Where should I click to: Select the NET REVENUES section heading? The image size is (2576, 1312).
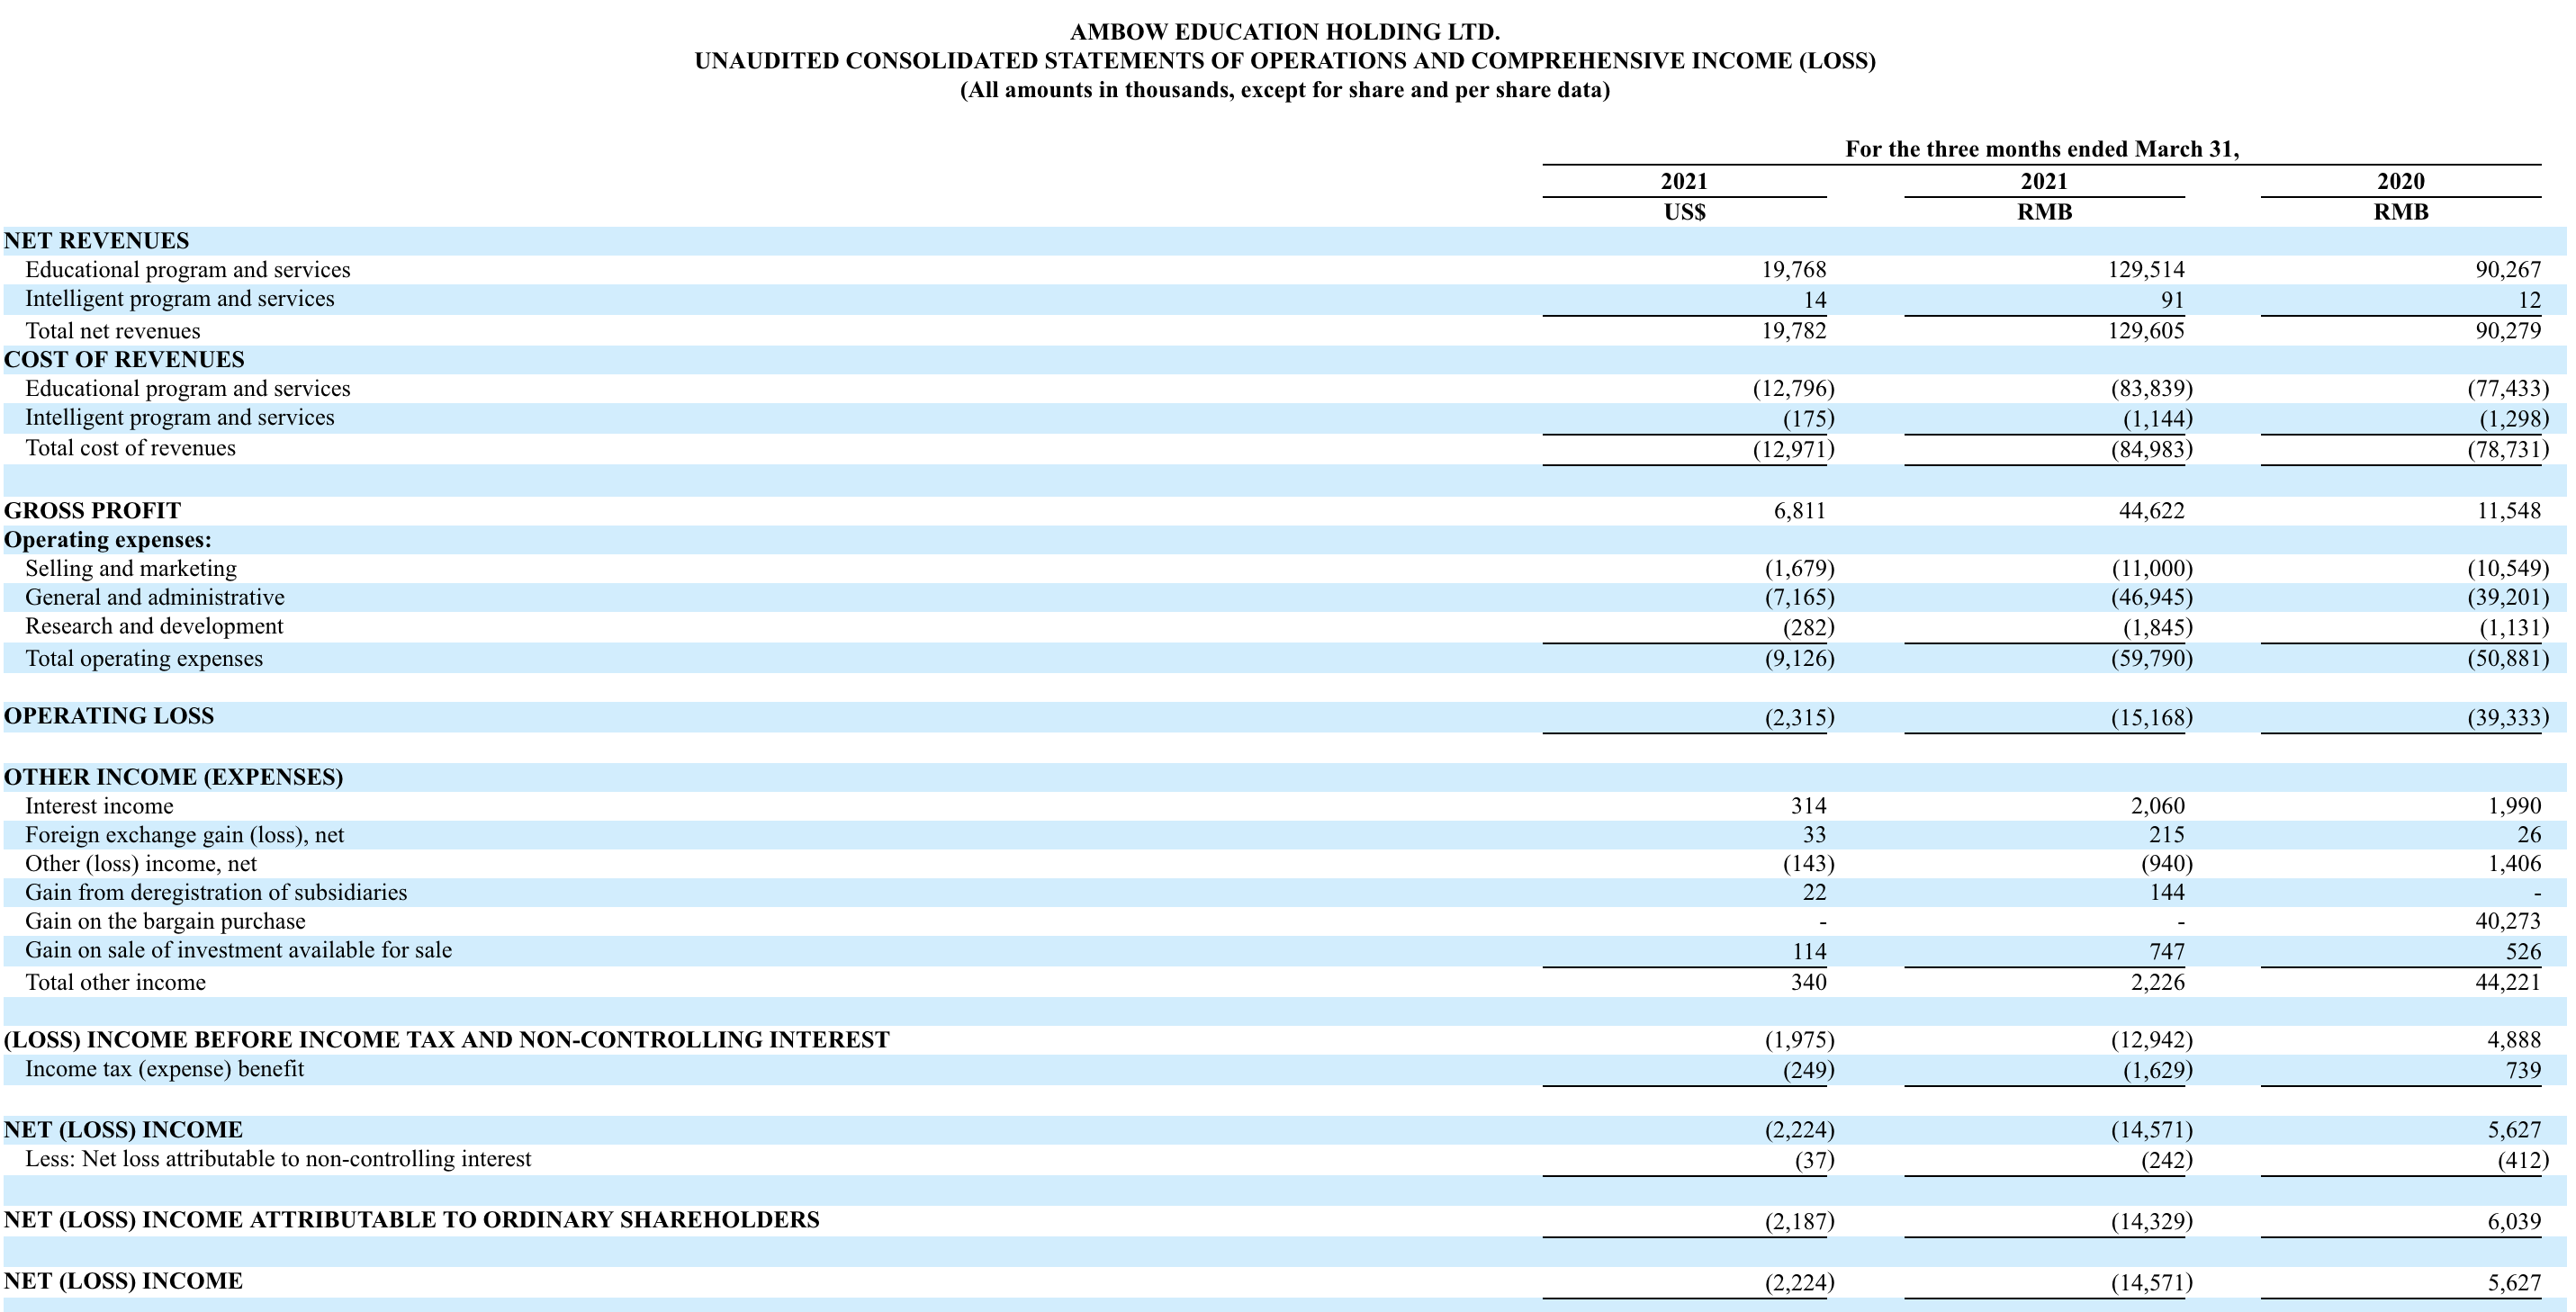click(96, 241)
